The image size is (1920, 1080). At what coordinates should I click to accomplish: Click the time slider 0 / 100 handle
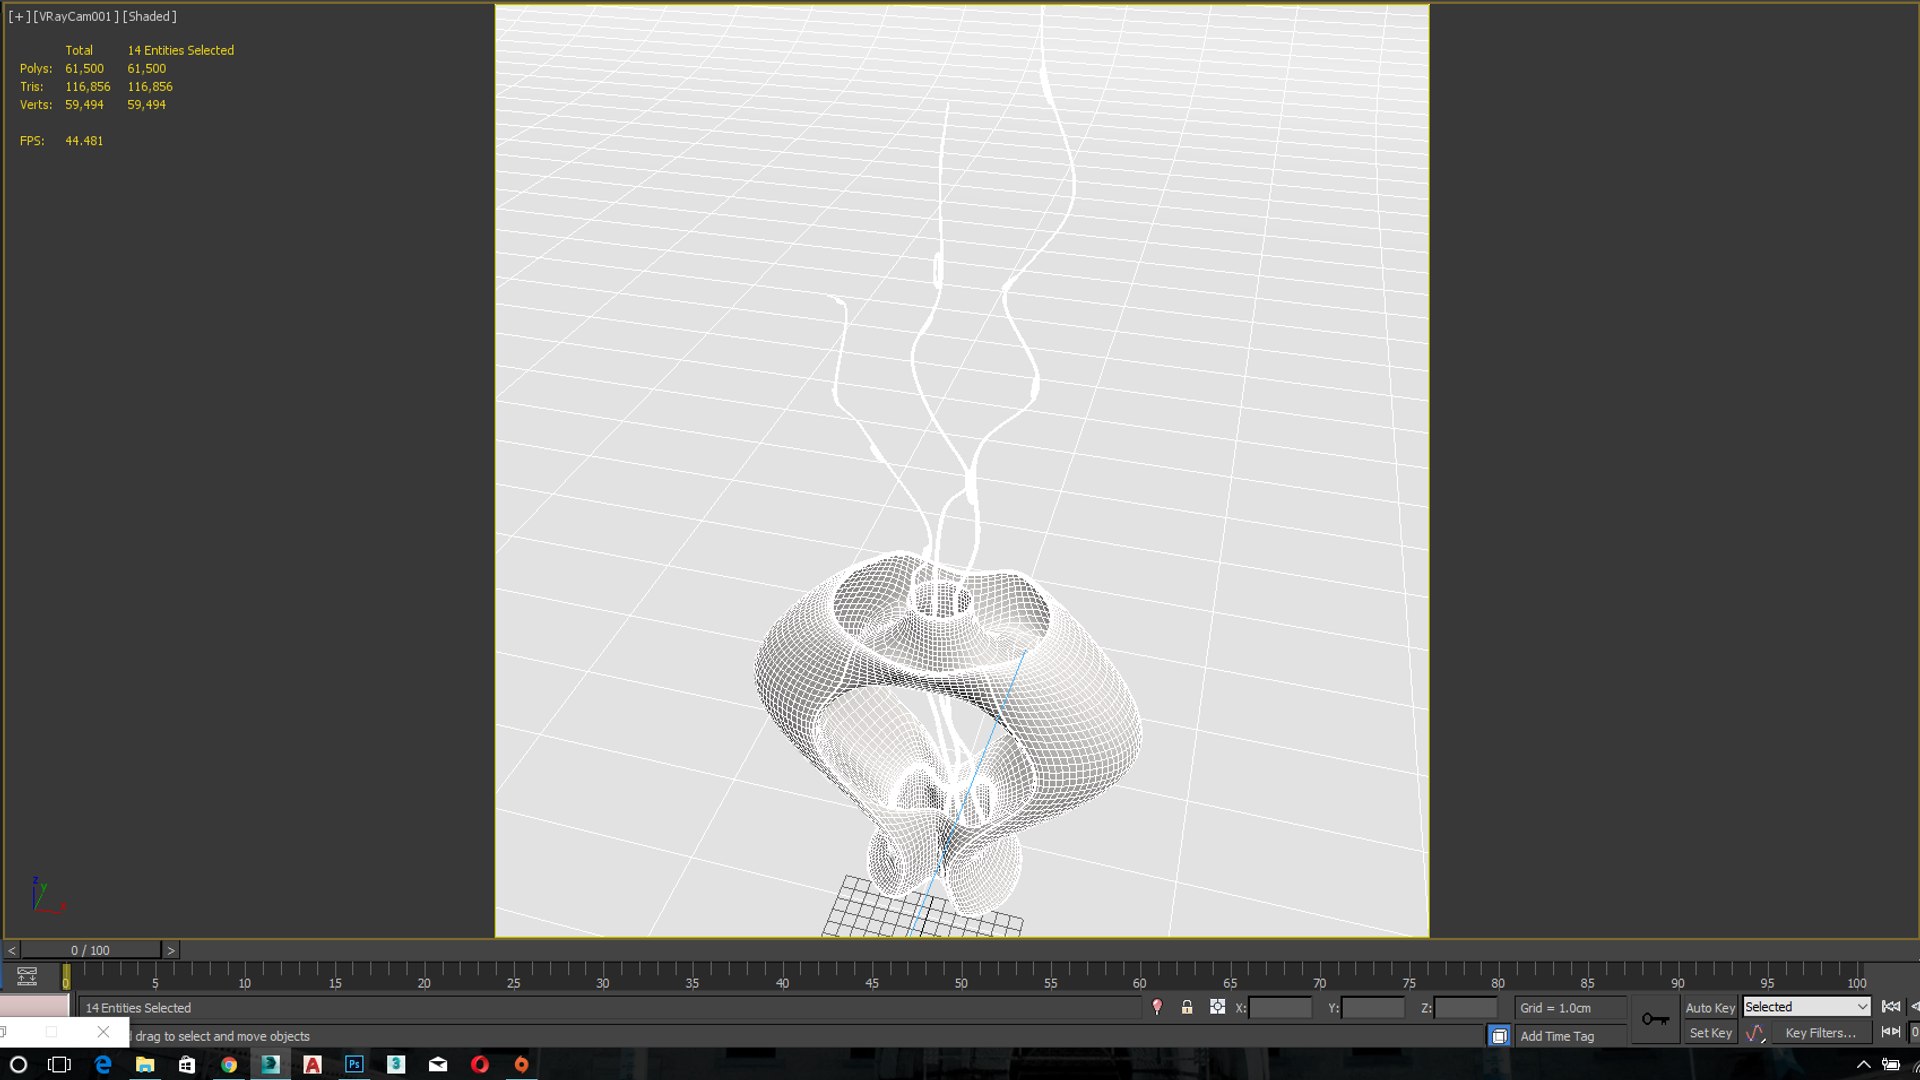[90, 950]
